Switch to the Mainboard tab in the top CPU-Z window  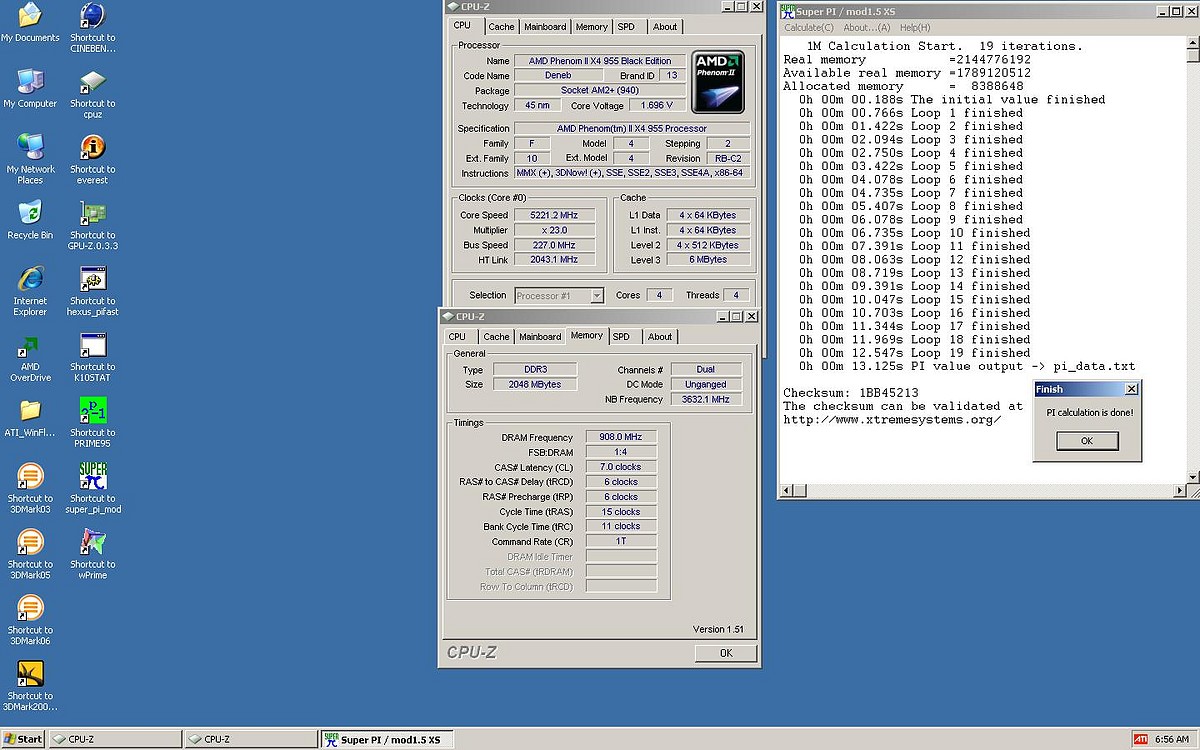545,27
